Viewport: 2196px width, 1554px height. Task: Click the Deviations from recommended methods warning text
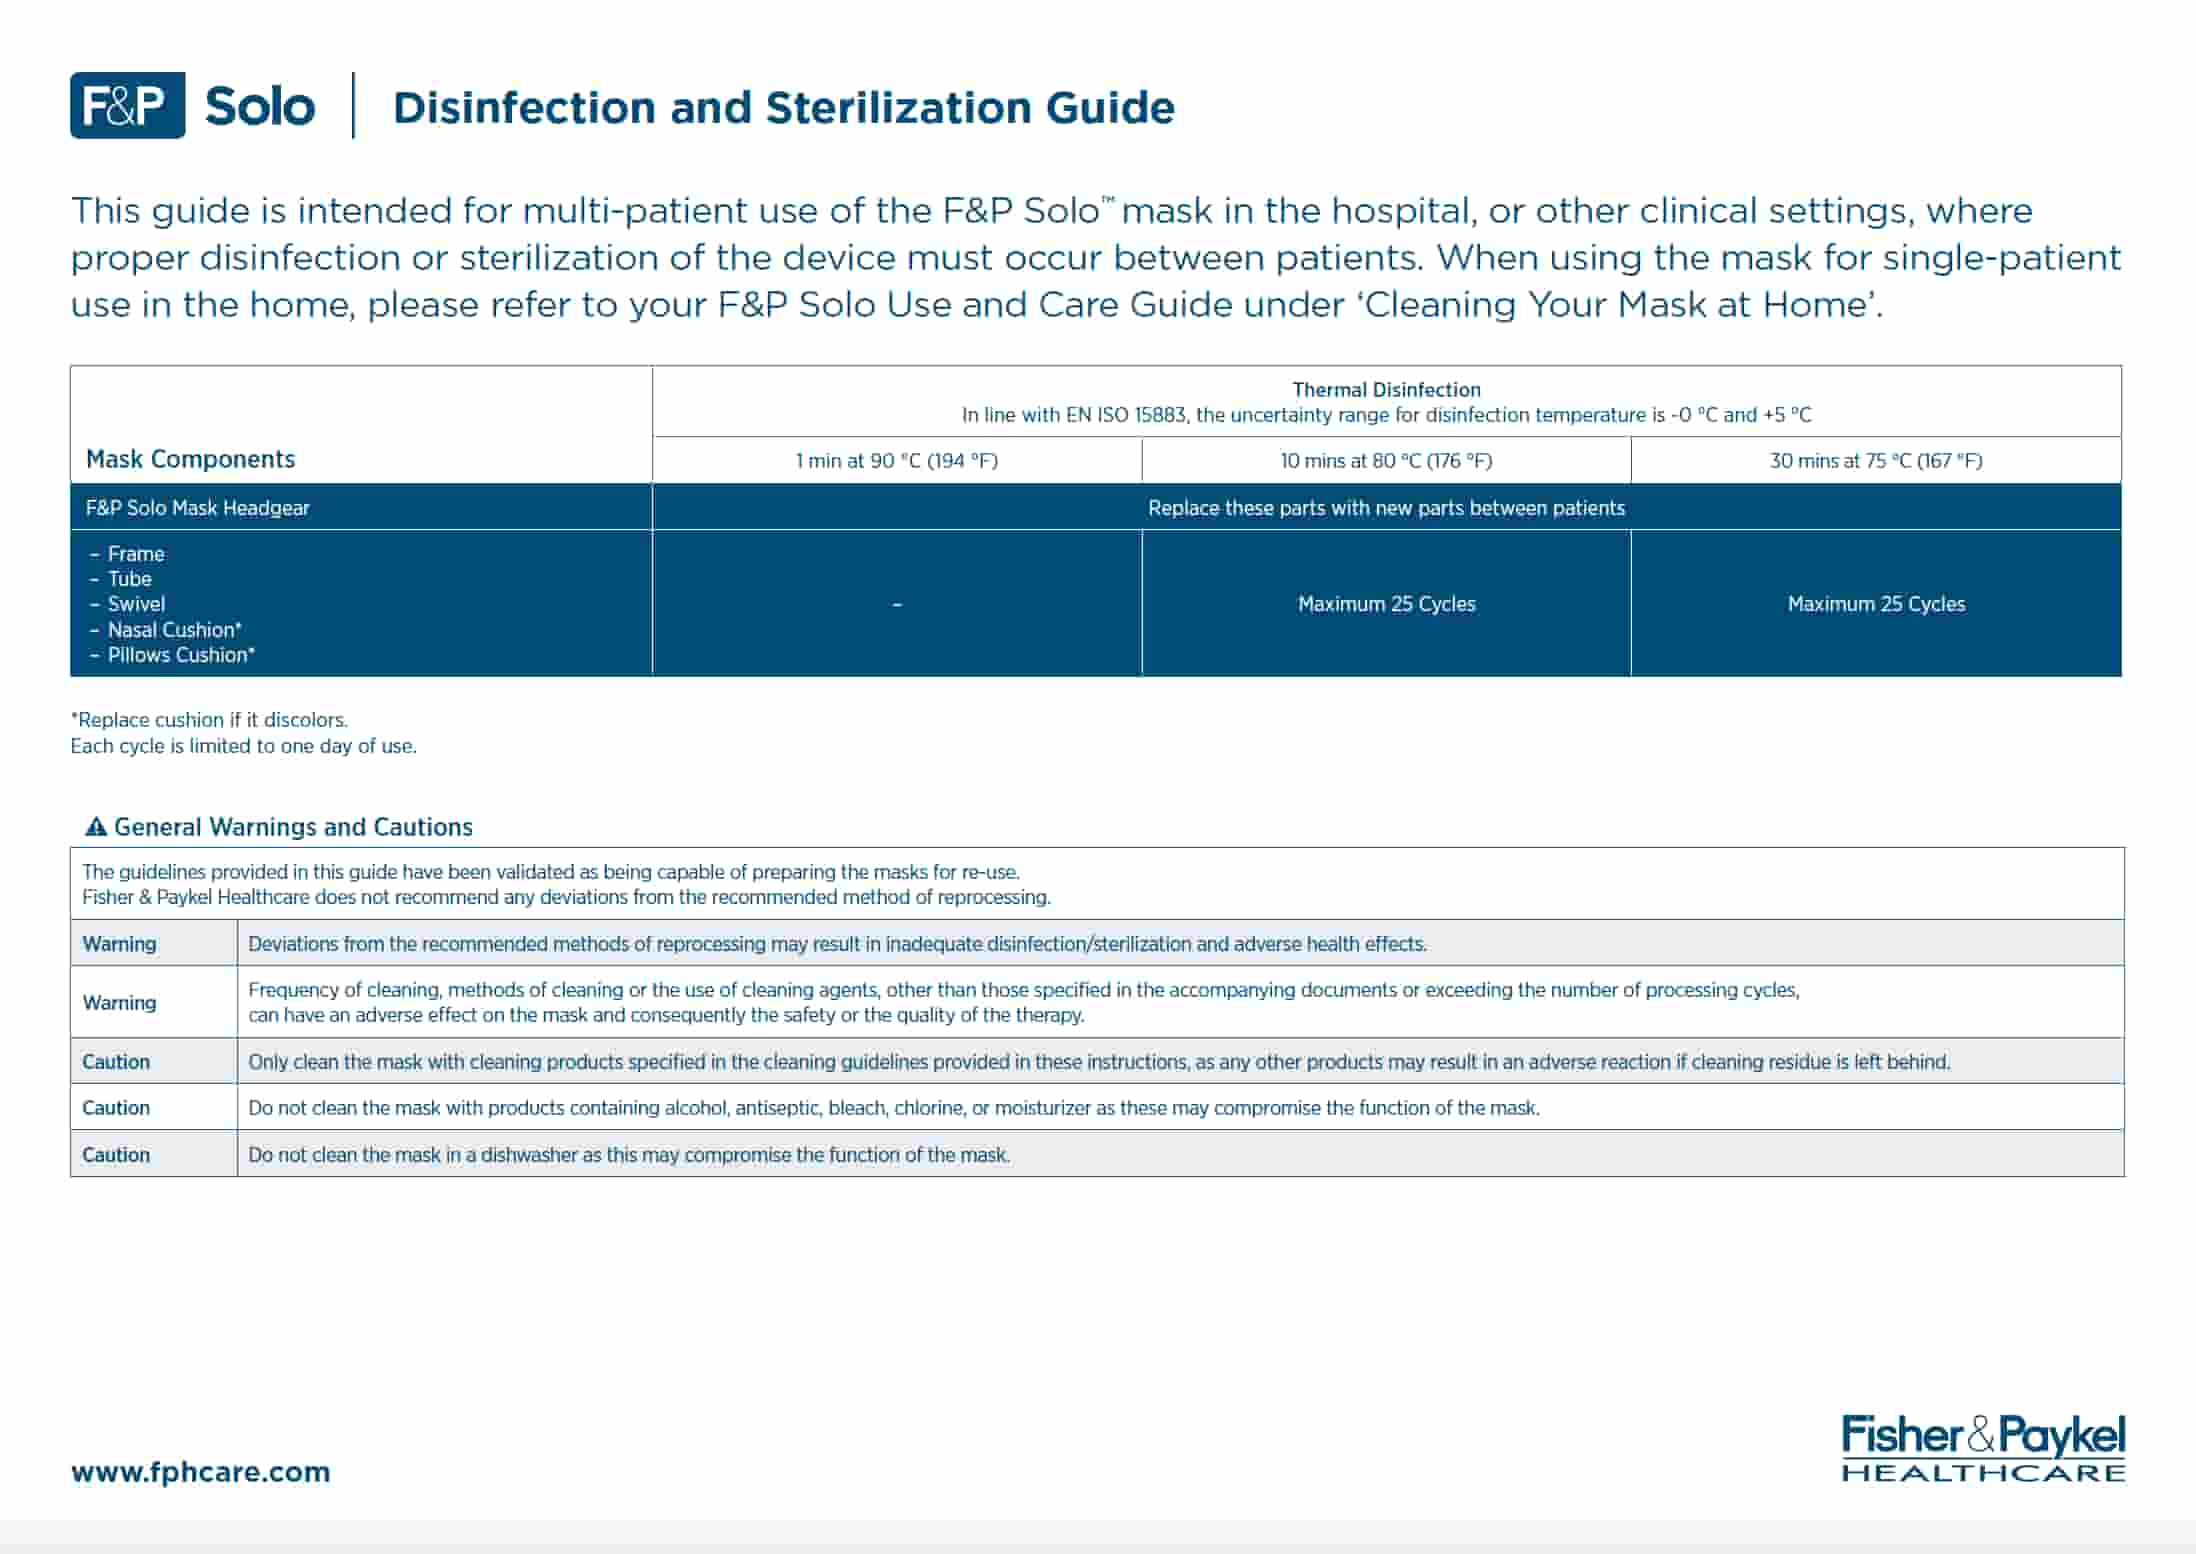click(x=837, y=943)
